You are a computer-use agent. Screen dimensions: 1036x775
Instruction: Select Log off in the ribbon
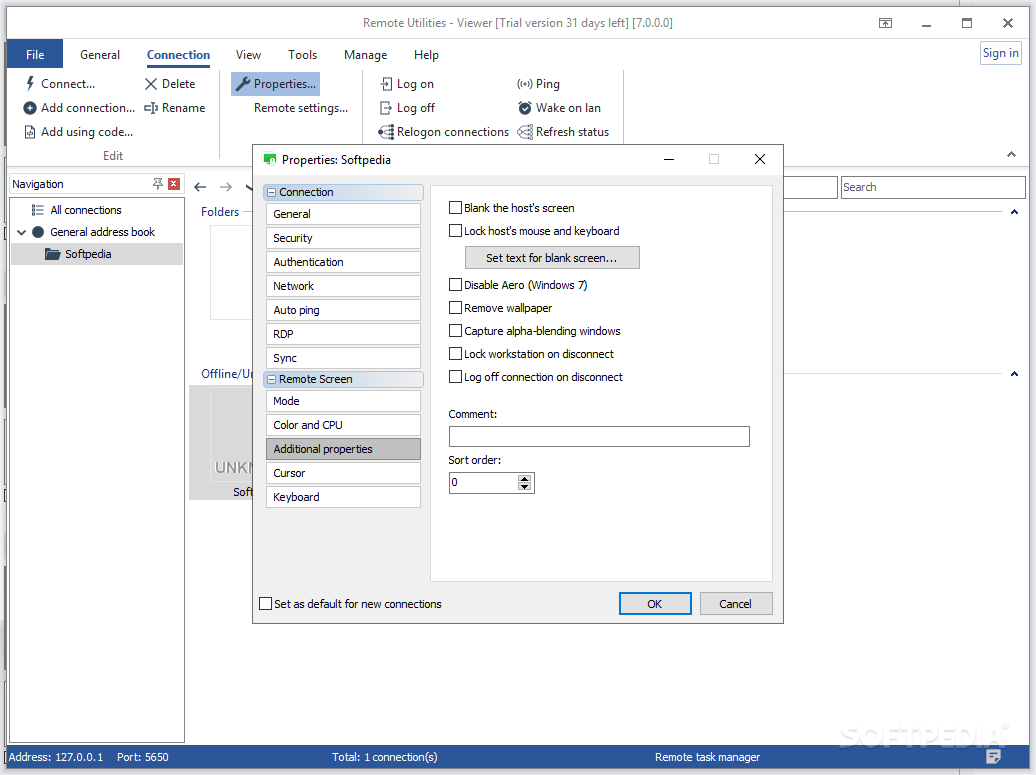coord(406,107)
